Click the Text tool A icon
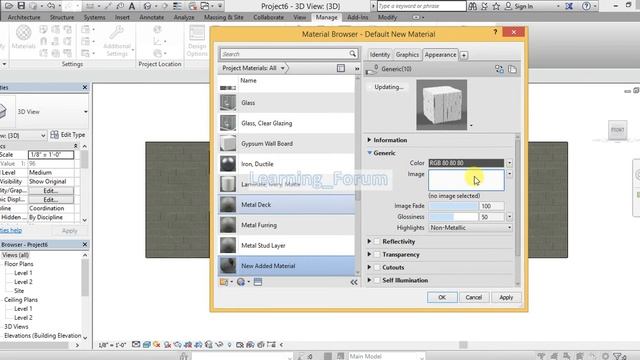Image resolution: width=640 pixels, height=360 pixels. pyautogui.click(x=132, y=6)
